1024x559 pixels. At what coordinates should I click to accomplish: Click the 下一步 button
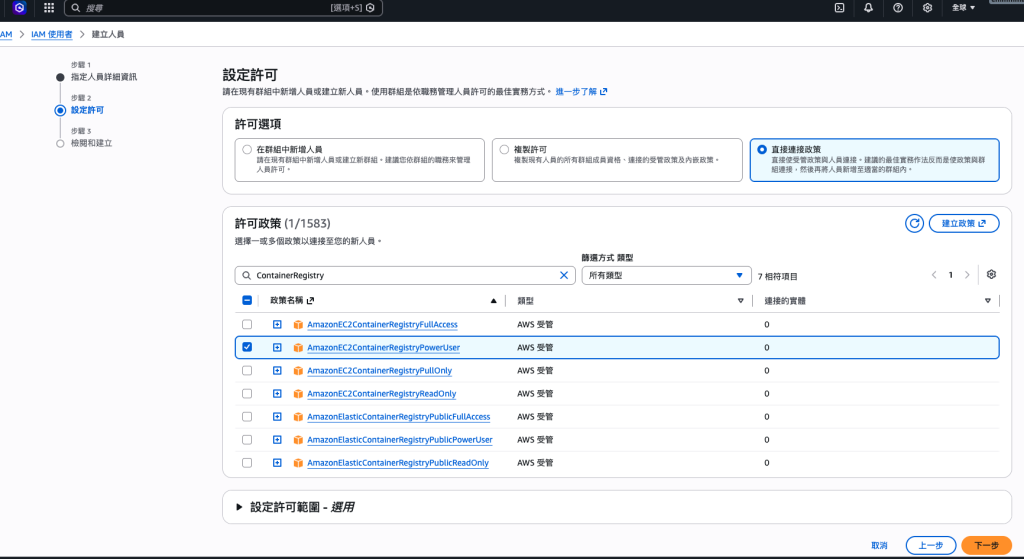pos(986,545)
